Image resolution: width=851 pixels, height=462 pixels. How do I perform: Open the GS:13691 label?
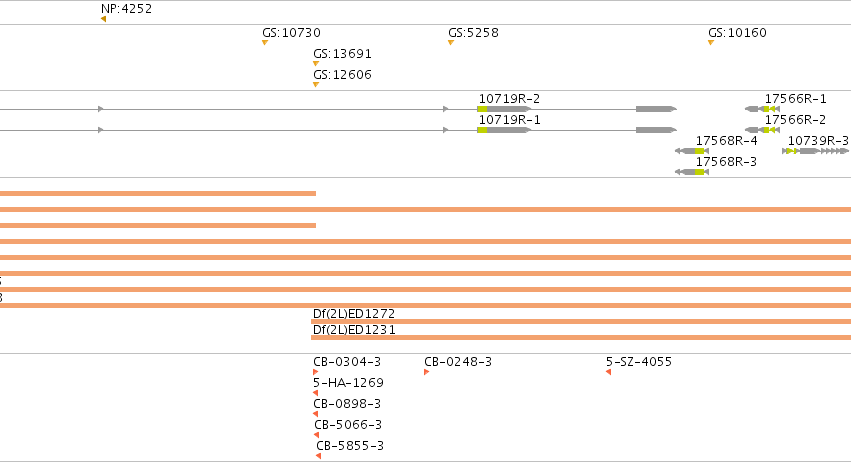click(x=342, y=54)
